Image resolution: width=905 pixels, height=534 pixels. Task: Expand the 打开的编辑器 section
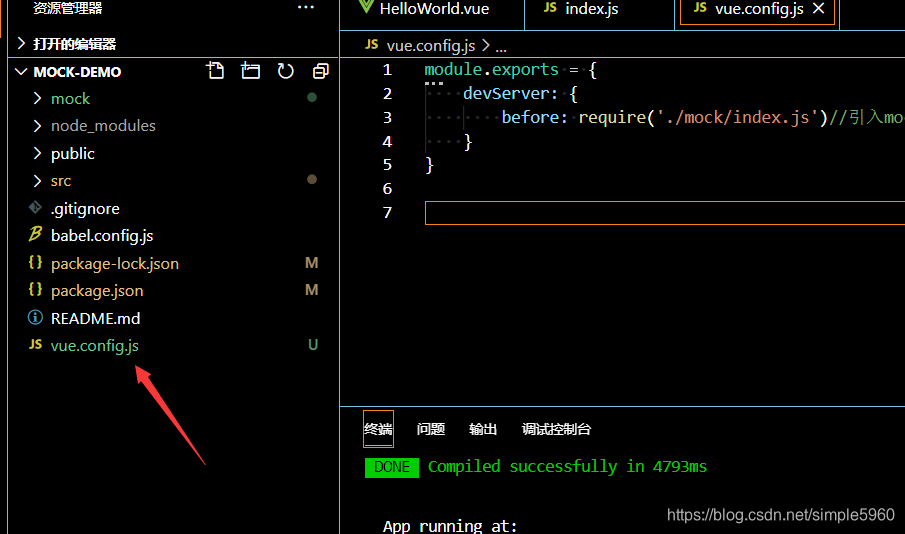click(21, 43)
